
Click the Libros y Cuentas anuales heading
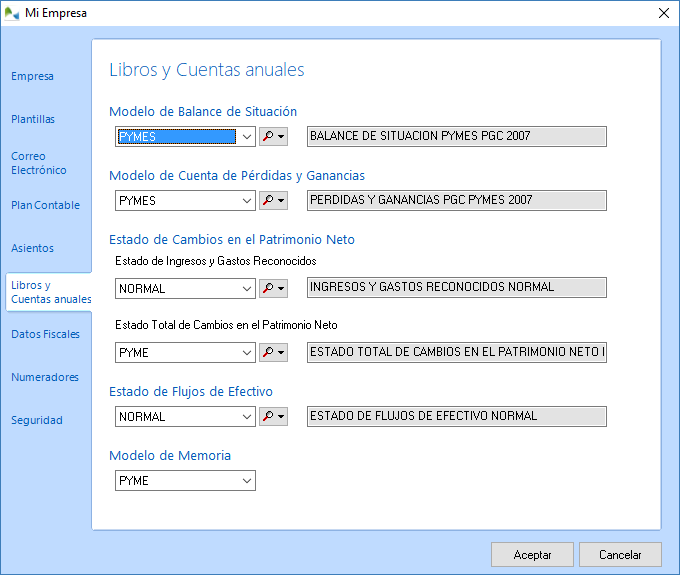pos(207,70)
